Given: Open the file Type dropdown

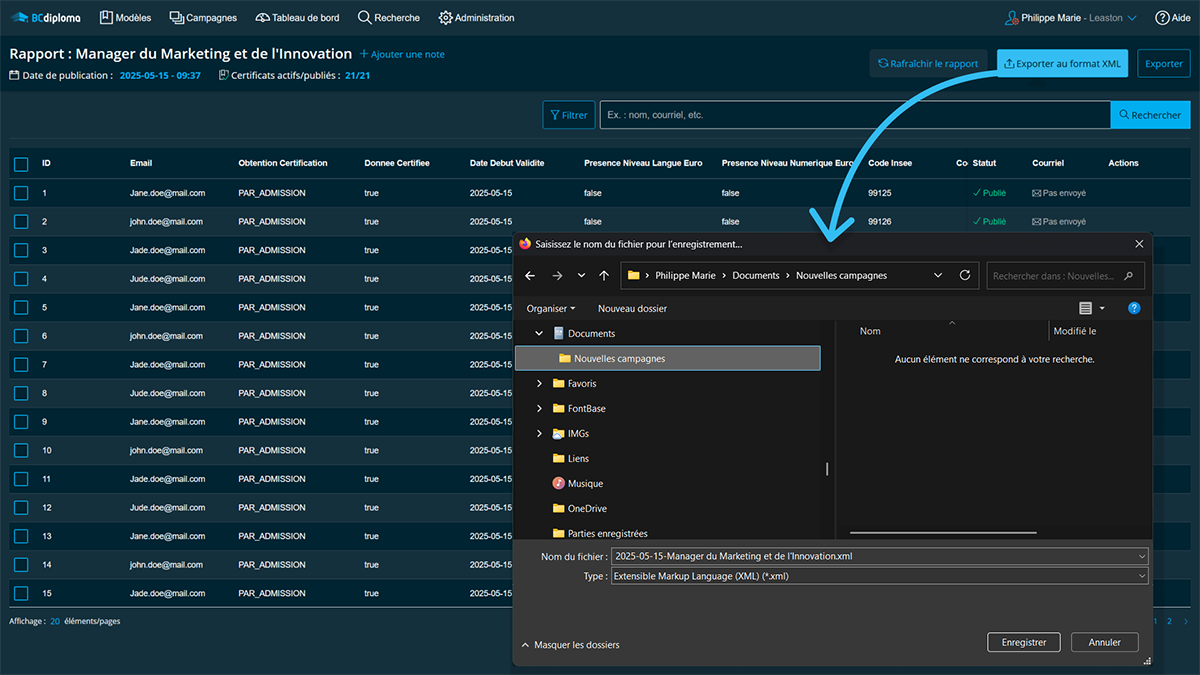Looking at the screenshot, I should [879, 576].
